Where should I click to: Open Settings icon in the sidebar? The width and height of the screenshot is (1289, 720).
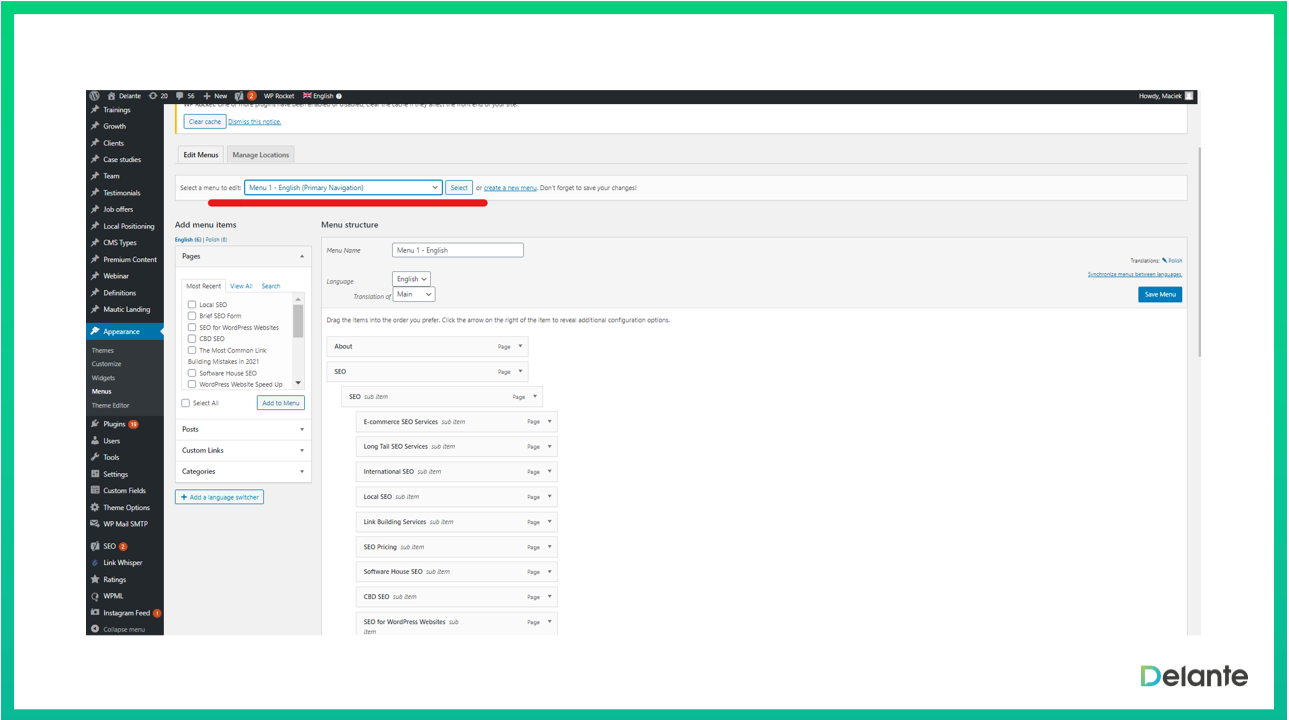[x=95, y=474]
